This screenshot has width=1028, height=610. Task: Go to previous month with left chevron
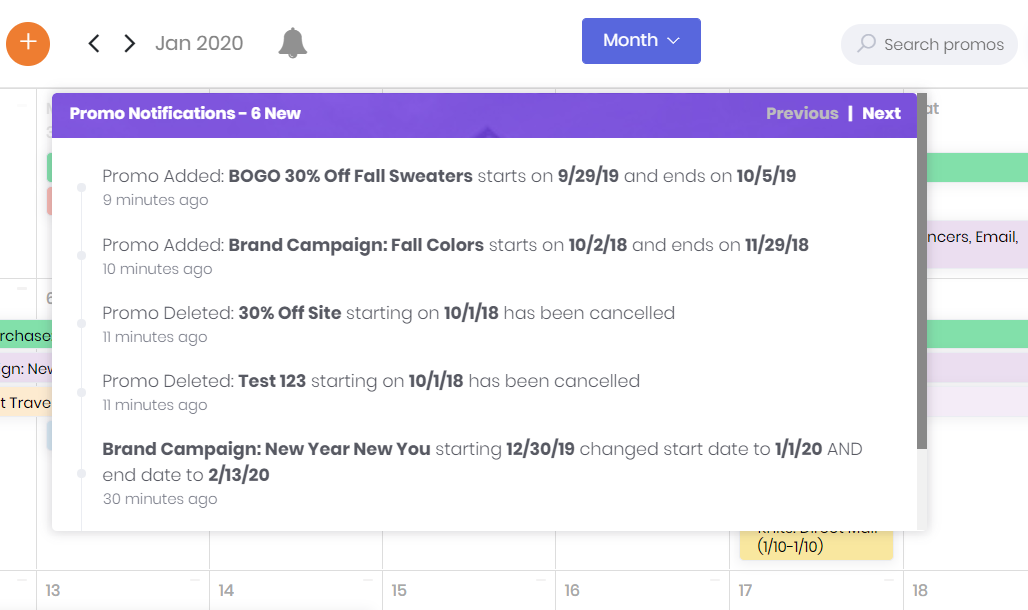pyautogui.click(x=94, y=43)
